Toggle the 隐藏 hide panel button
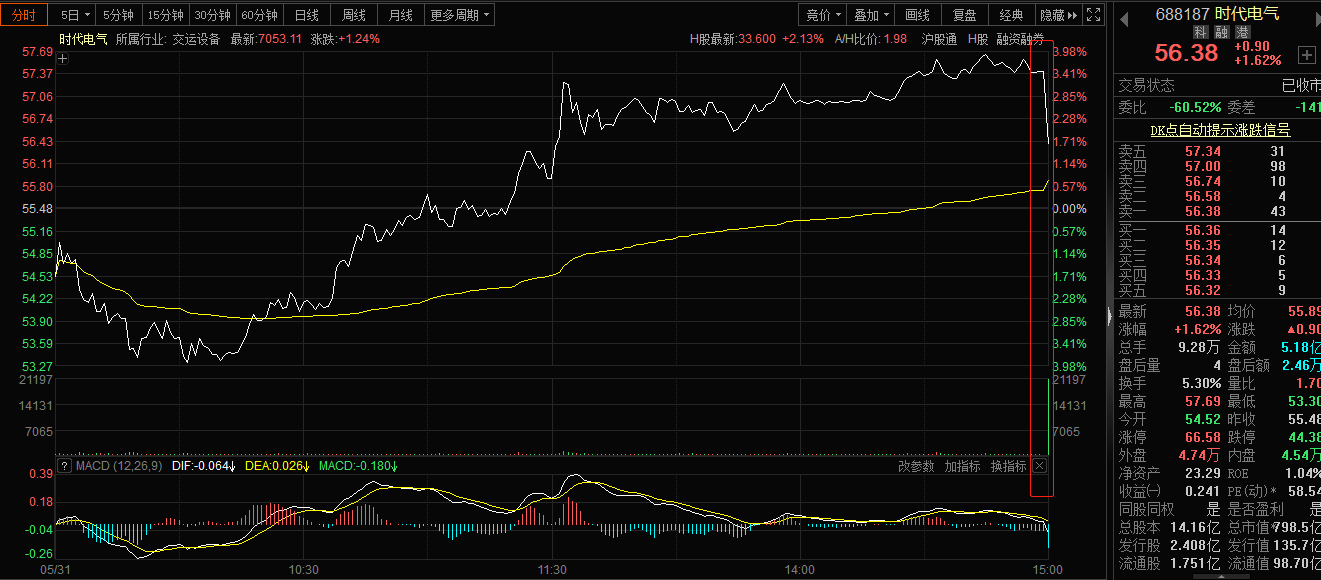Screen dimensions: 1321x580 (x=1058, y=15)
